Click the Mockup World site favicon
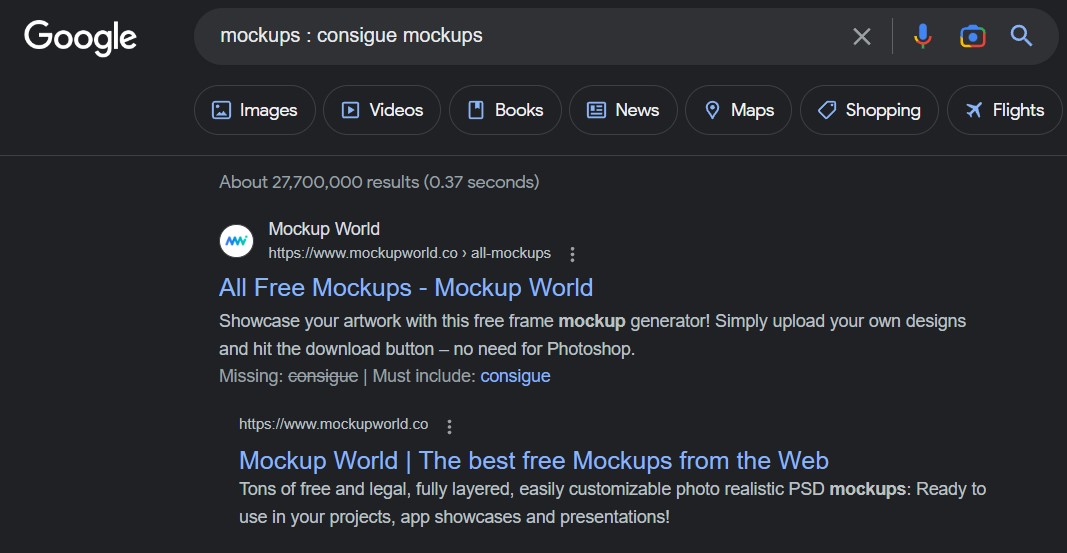This screenshot has height=553, width=1067. (236, 241)
